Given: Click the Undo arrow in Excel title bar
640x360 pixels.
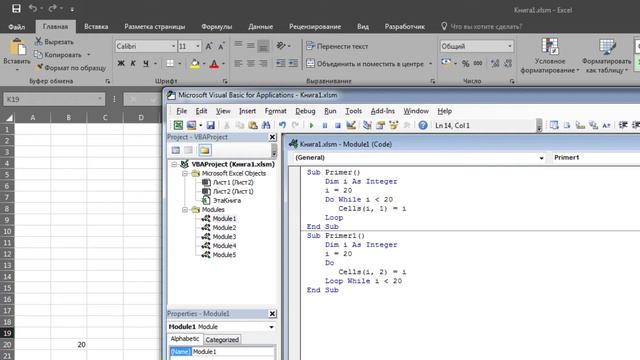Looking at the screenshot, I should tap(33, 8).
